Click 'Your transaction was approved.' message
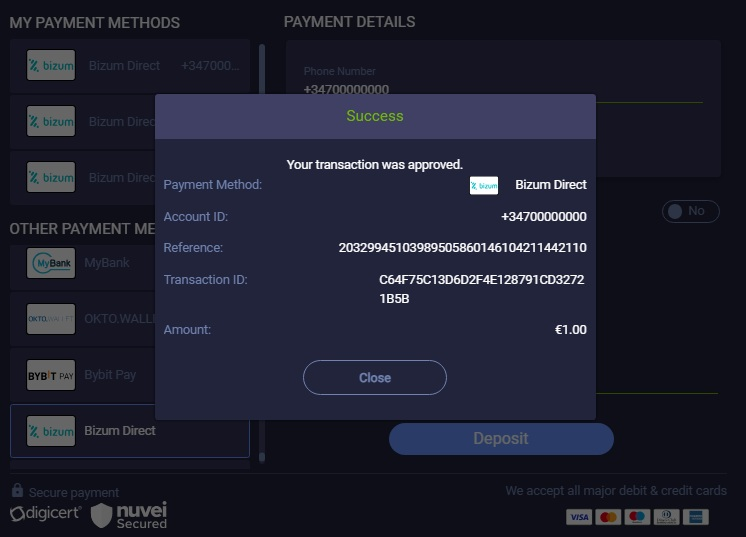Viewport: 746px width, 537px height. tap(374, 165)
